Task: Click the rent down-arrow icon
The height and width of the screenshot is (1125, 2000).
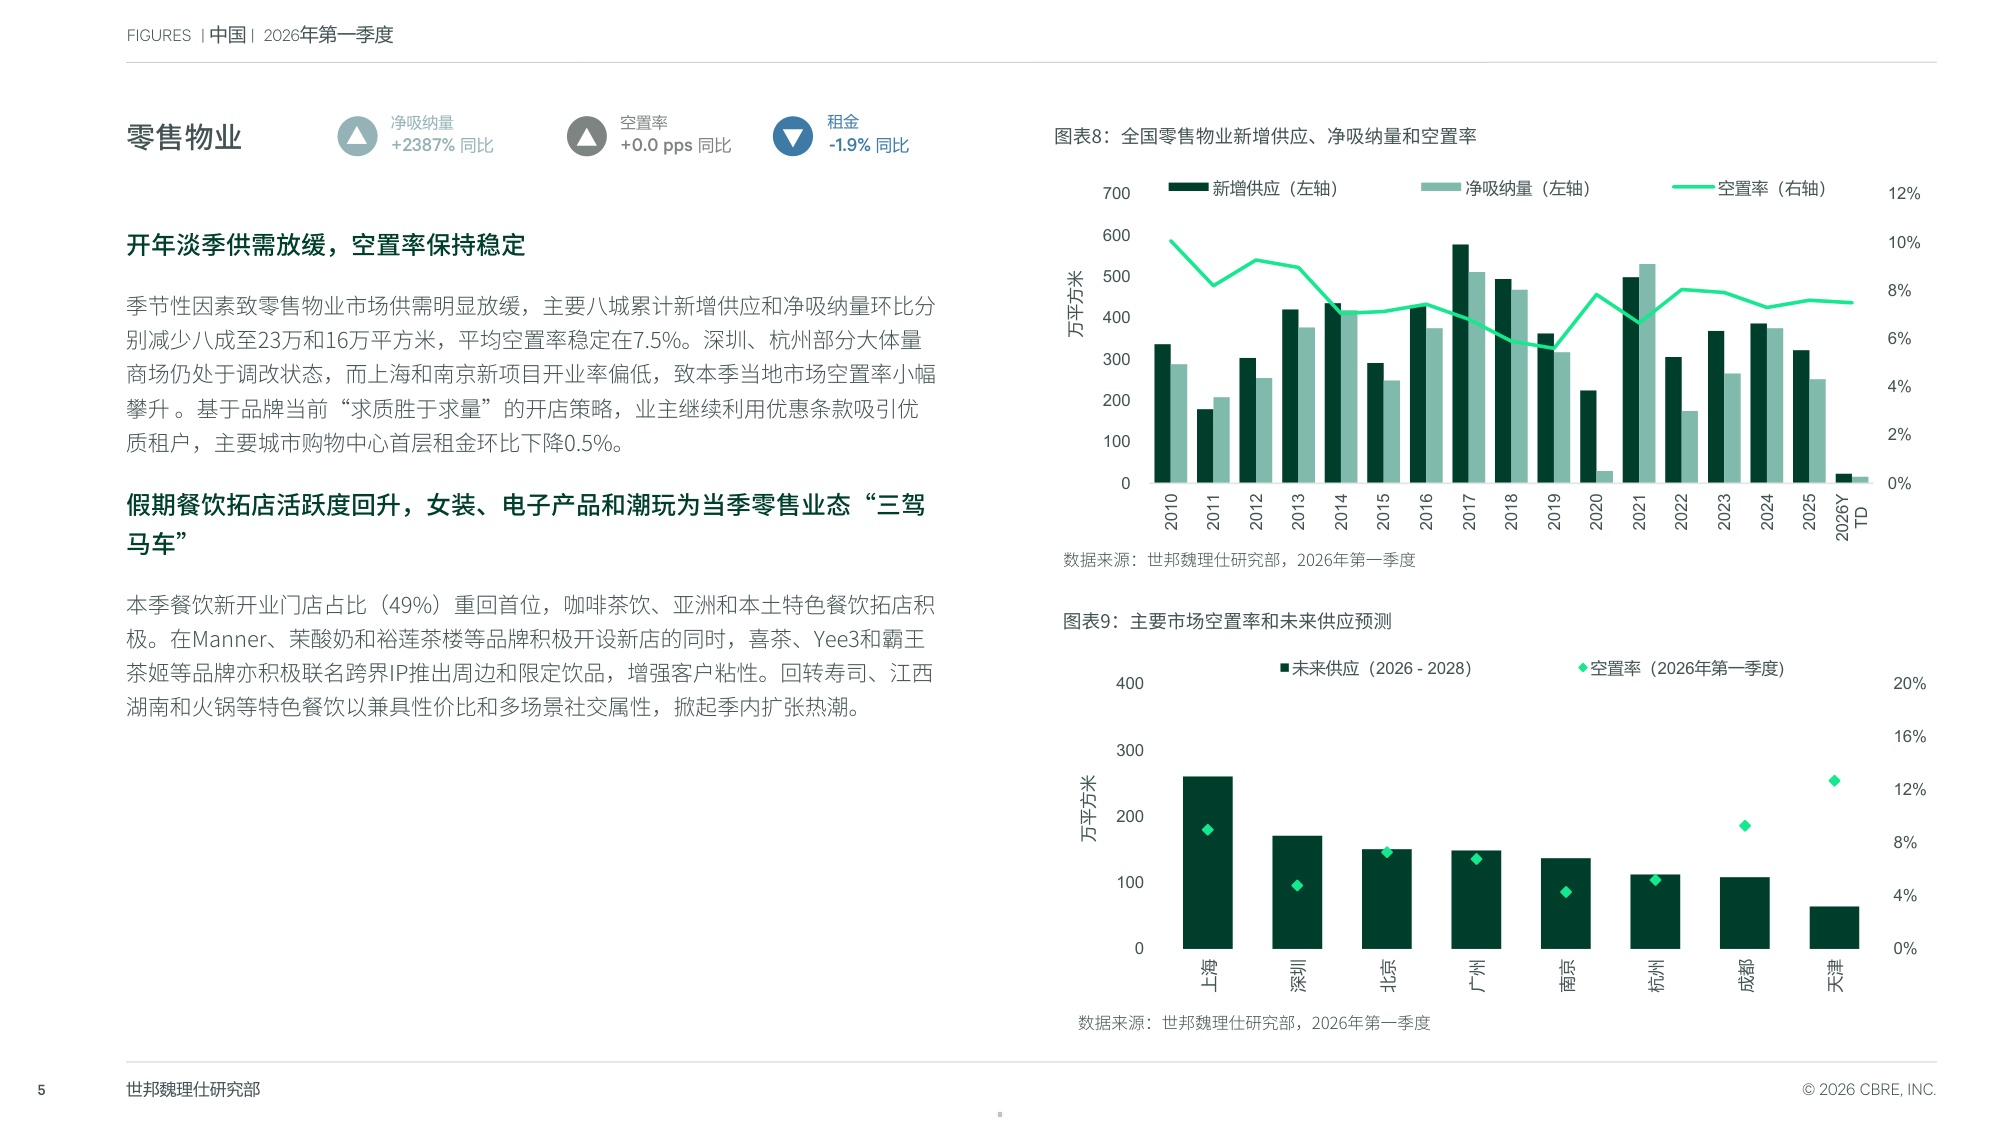Action: 793,136
